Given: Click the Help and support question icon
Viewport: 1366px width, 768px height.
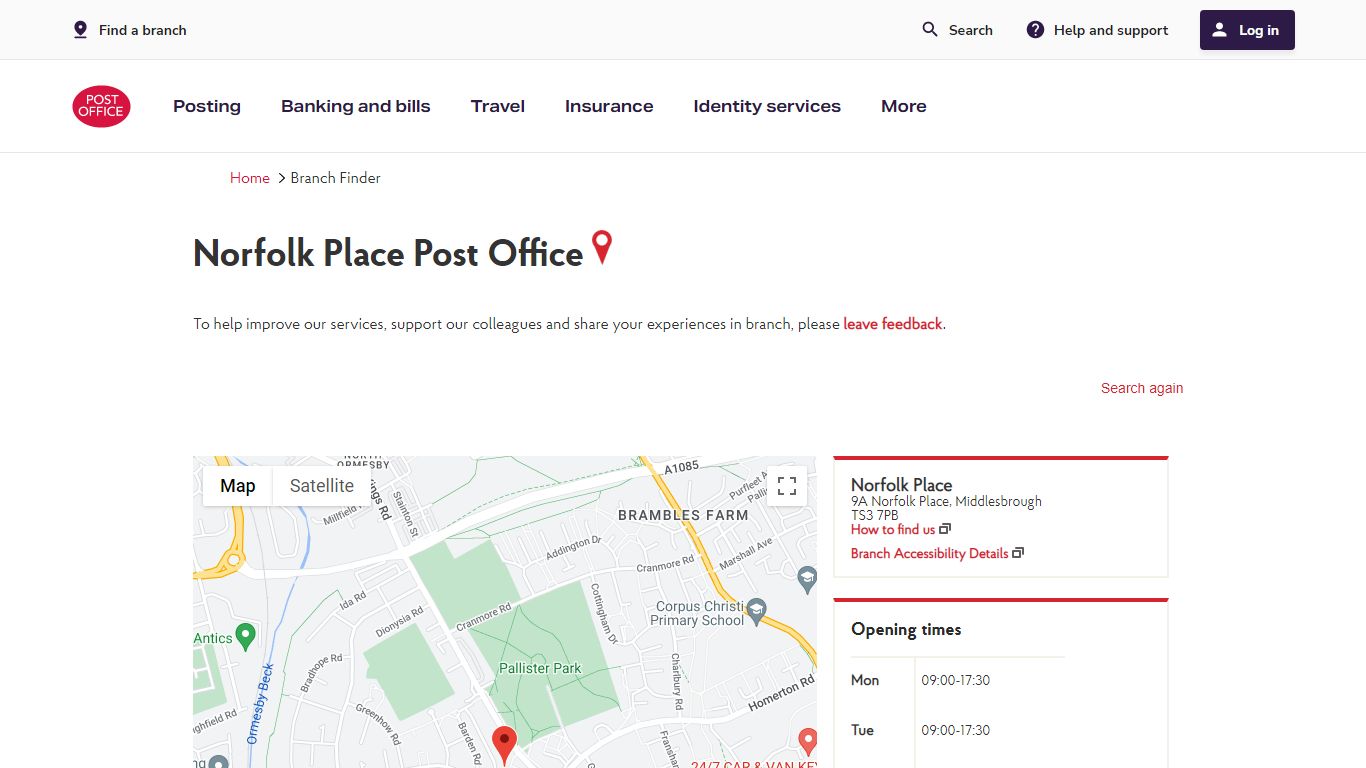Looking at the screenshot, I should (1036, 30).
